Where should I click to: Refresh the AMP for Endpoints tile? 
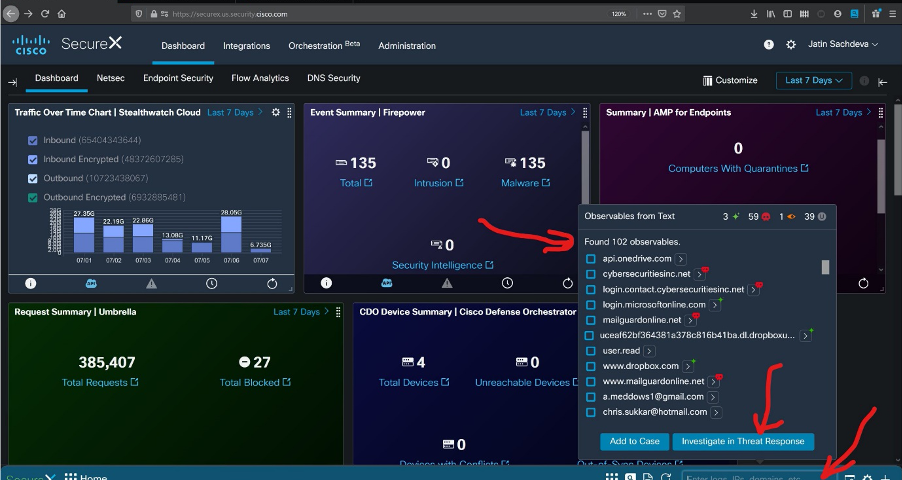863,283
